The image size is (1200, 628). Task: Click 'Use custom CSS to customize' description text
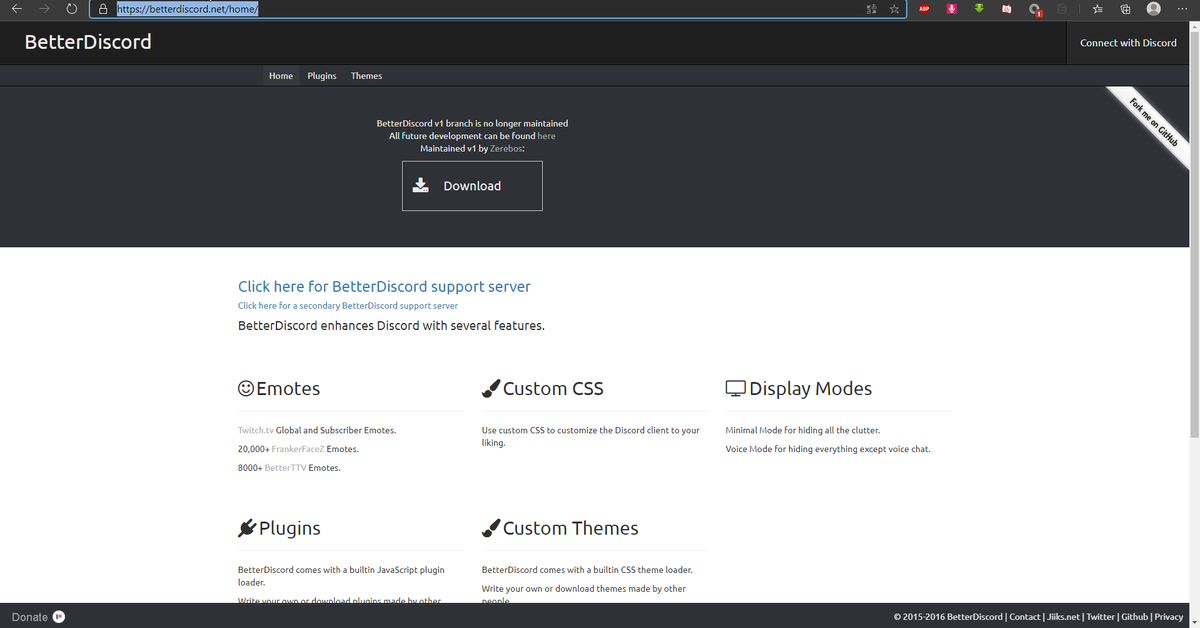(x=590, y=437)
